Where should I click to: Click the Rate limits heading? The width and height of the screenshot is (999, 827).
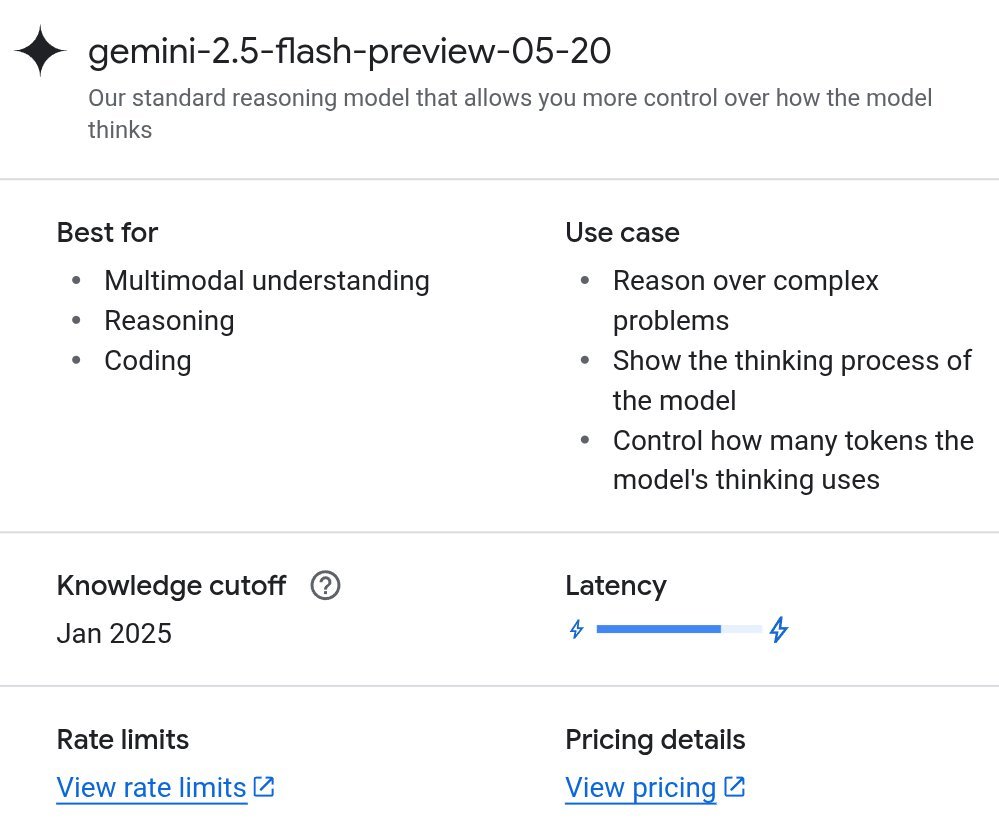[x=122, y=740]
